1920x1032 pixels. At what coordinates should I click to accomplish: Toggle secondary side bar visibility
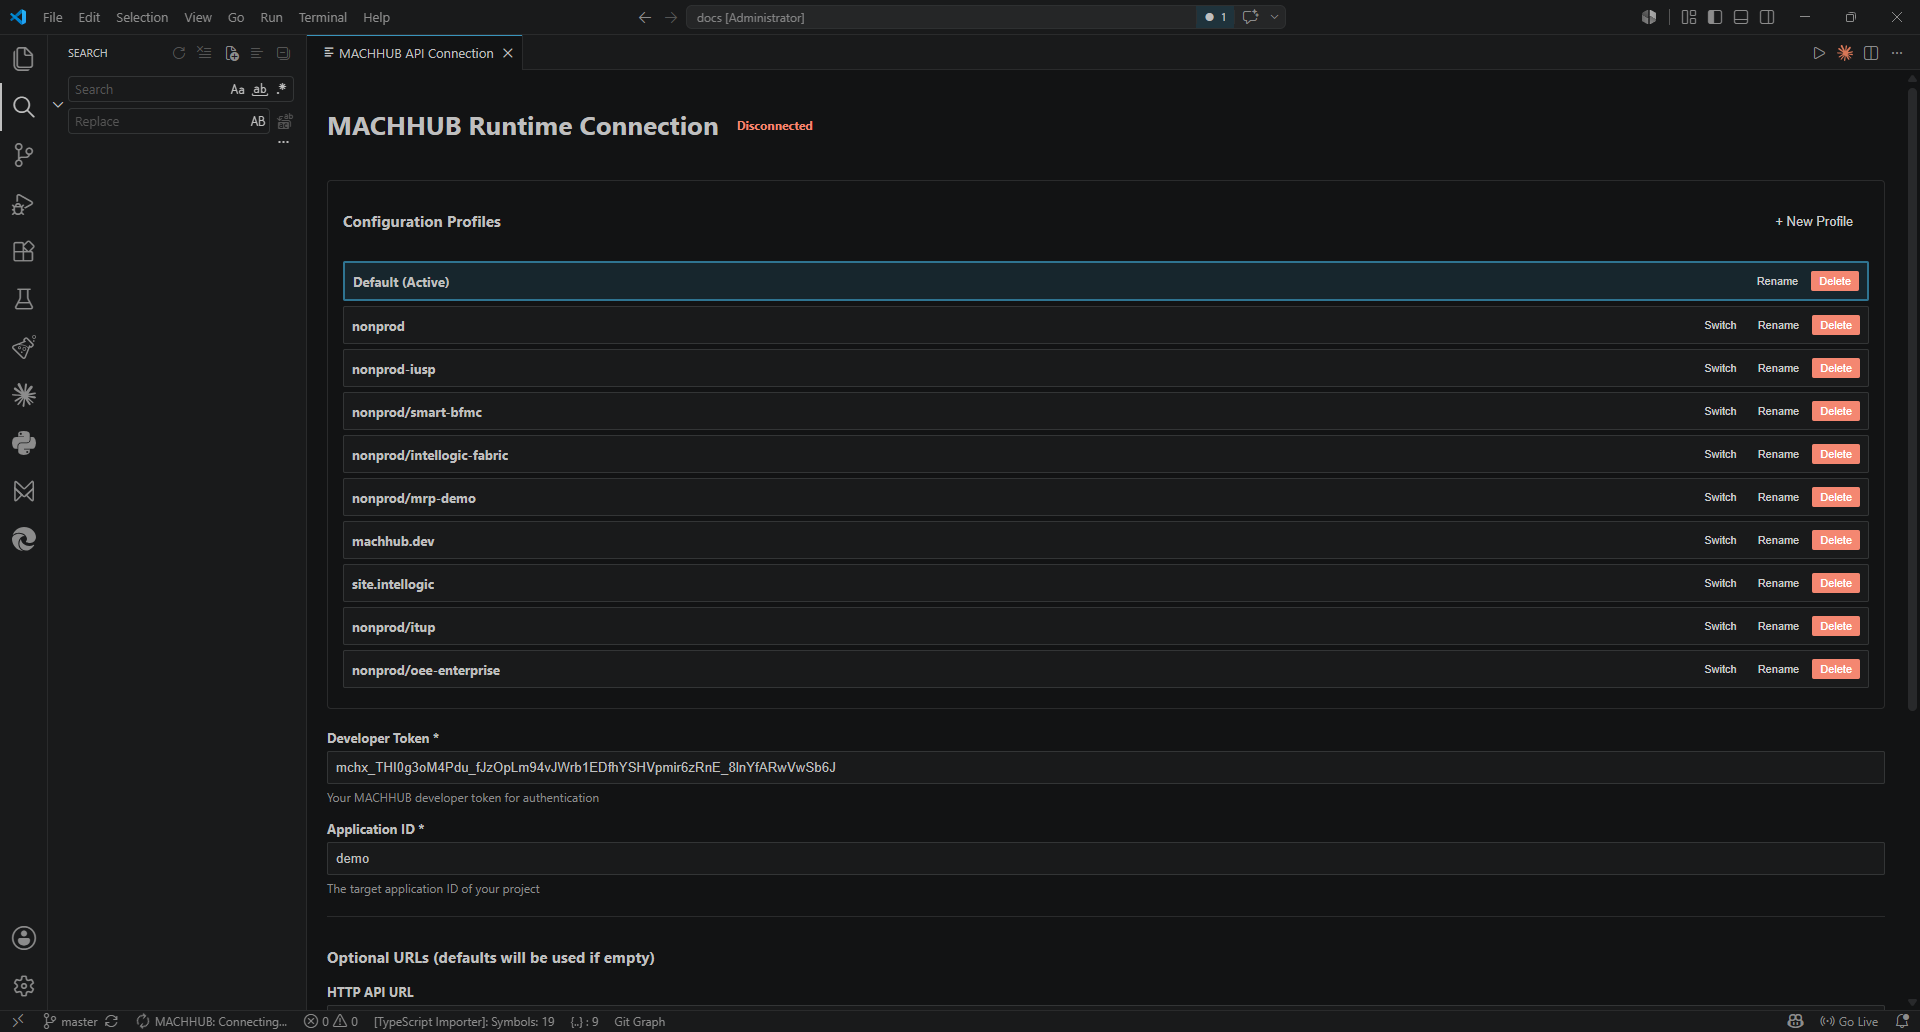pyautogui.click(x=1767, y=17)
